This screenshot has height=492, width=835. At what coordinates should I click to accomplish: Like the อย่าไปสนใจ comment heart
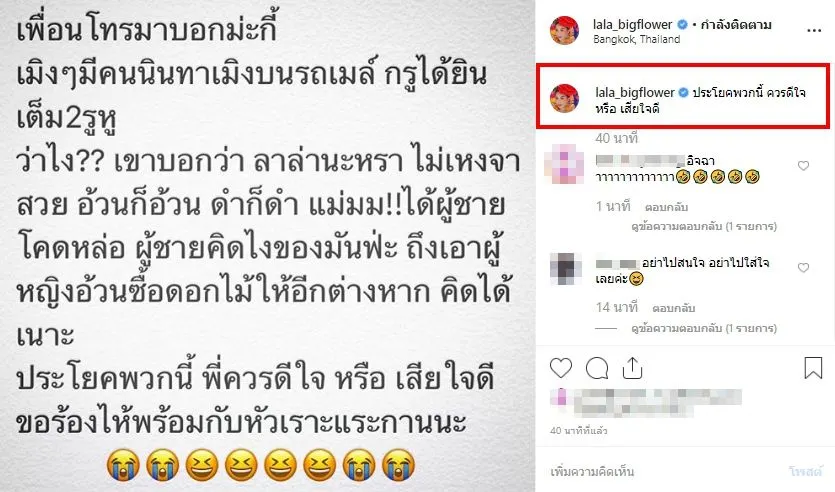point(804,267)
